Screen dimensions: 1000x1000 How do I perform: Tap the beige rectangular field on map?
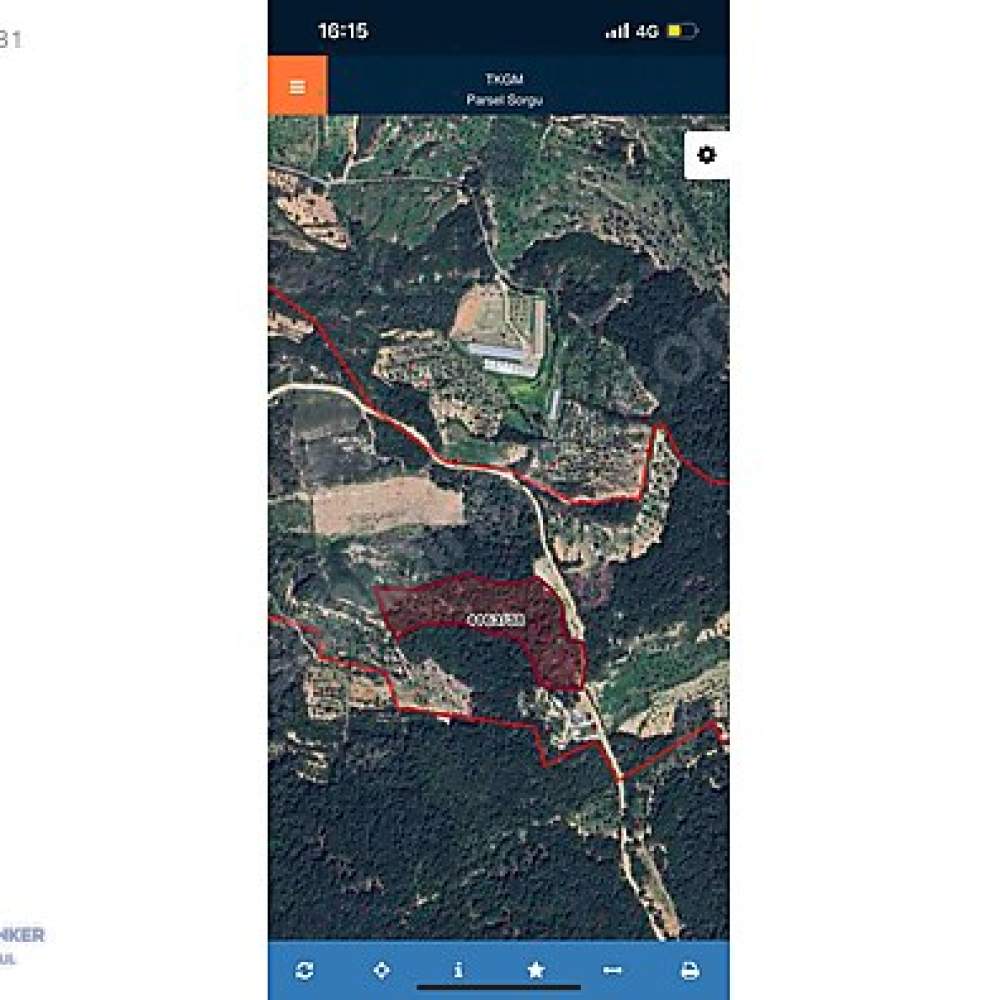388,504
